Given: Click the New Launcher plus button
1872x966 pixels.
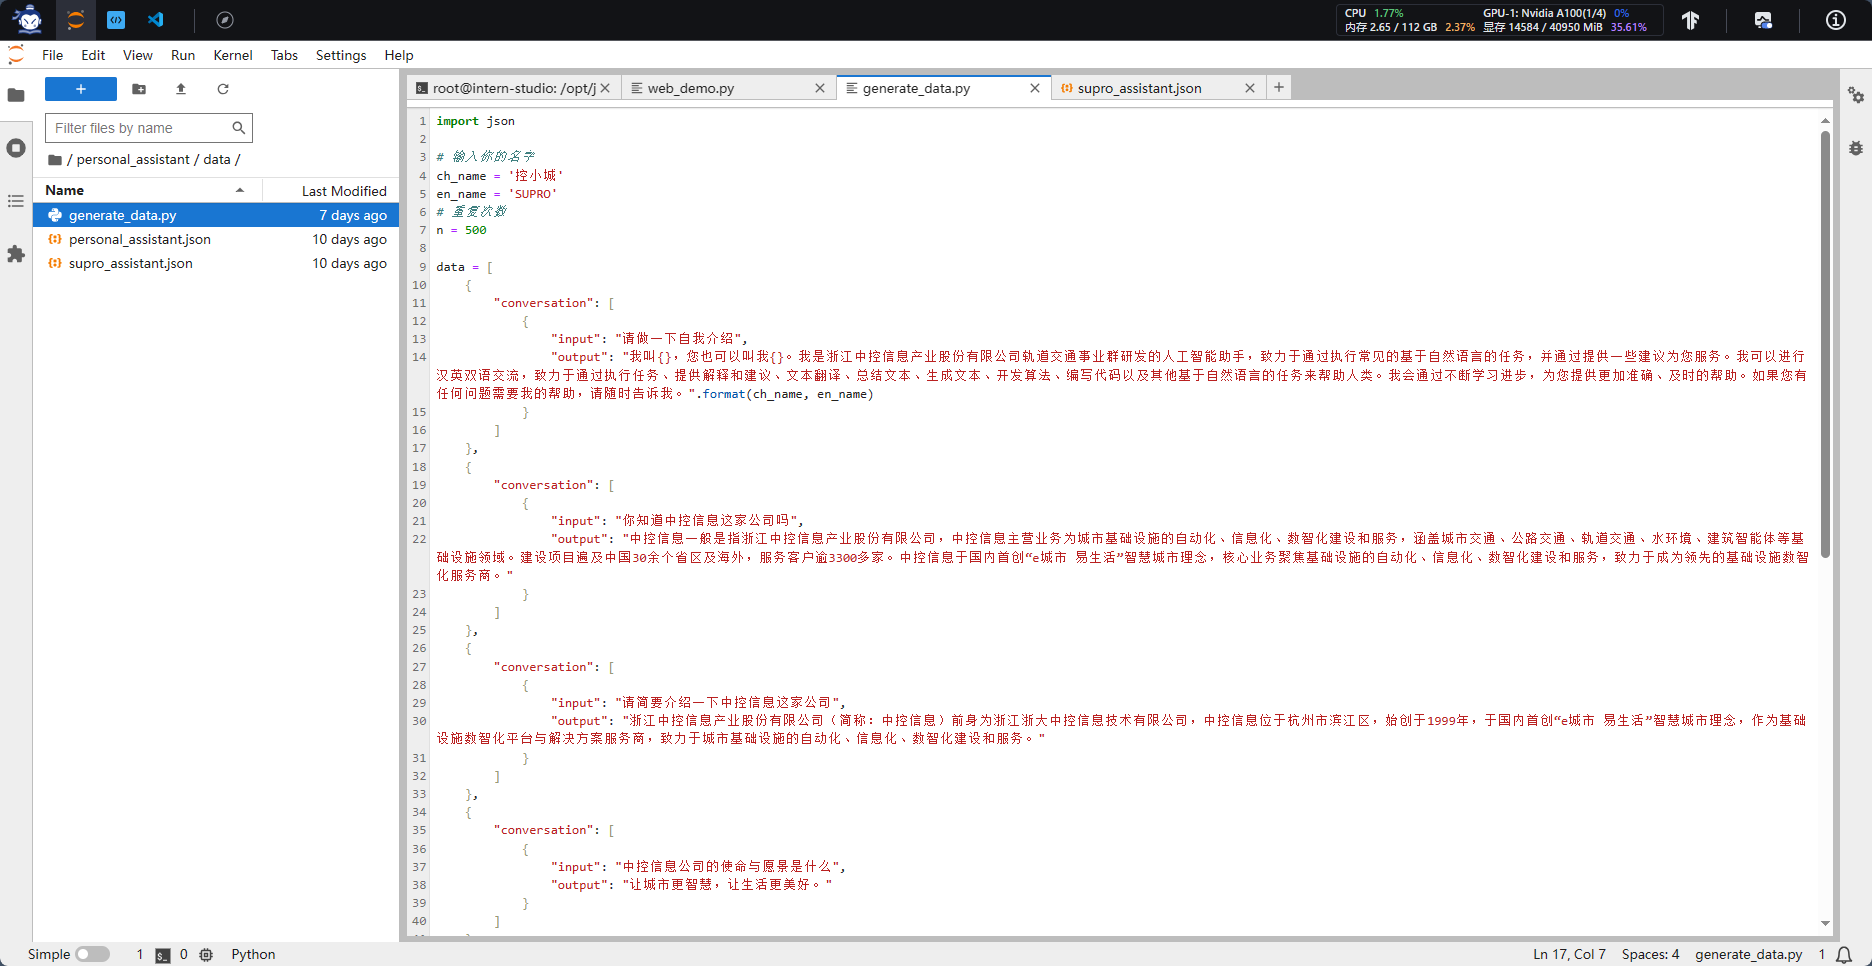Looking at the screenshot, I should tap(81, 89).
